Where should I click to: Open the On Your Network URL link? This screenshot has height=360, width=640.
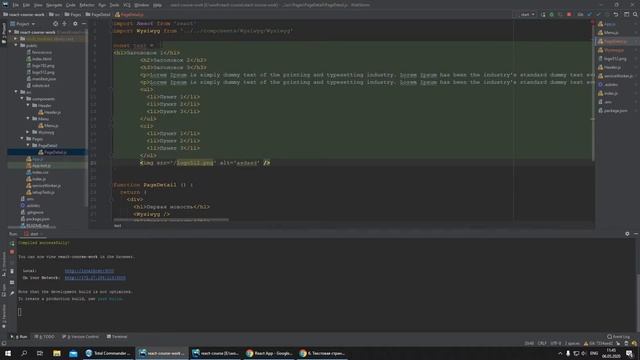point(95,278)
